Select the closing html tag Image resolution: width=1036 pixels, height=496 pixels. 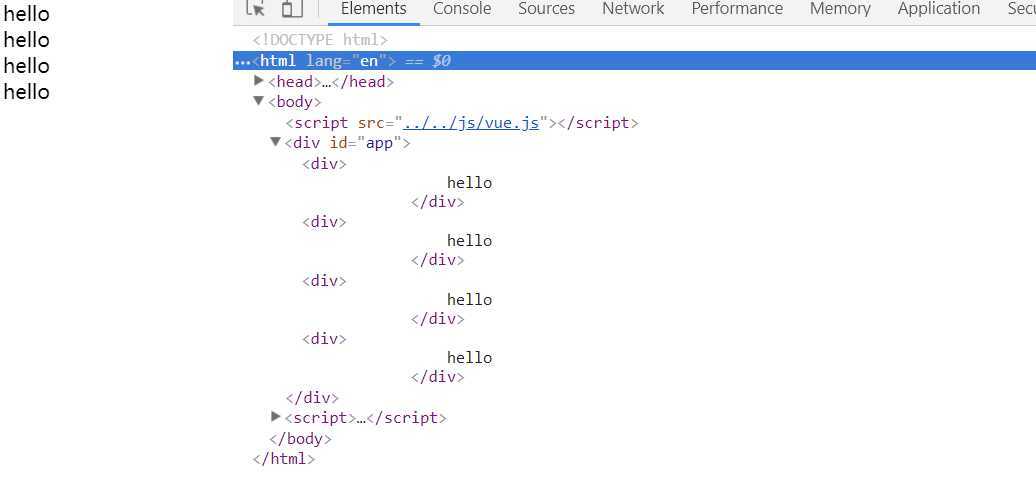[x=284, y=459]
